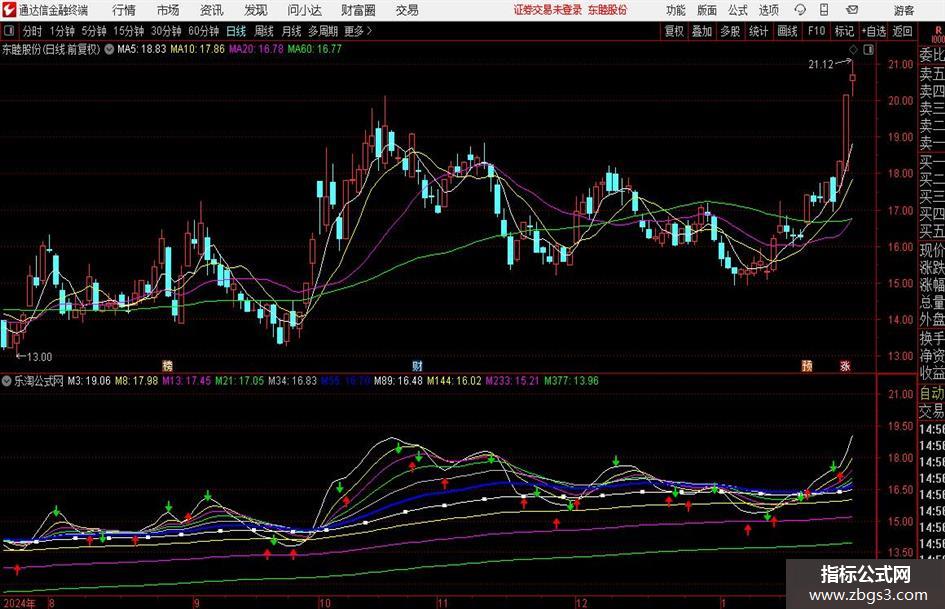Screen dimensions: 945x609
Task: Click the 多股 toolbar button
Action: pos(730,31)
